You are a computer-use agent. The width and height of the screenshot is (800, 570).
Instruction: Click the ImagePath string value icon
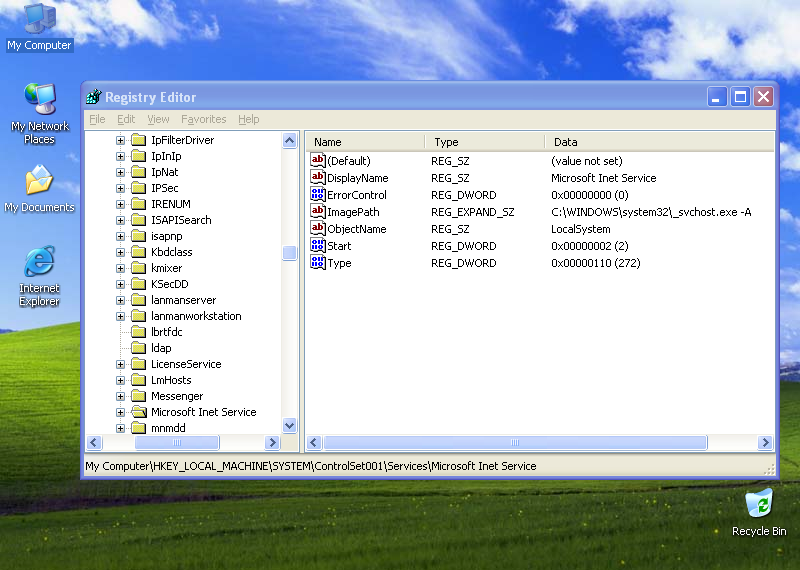pos(318,212)
